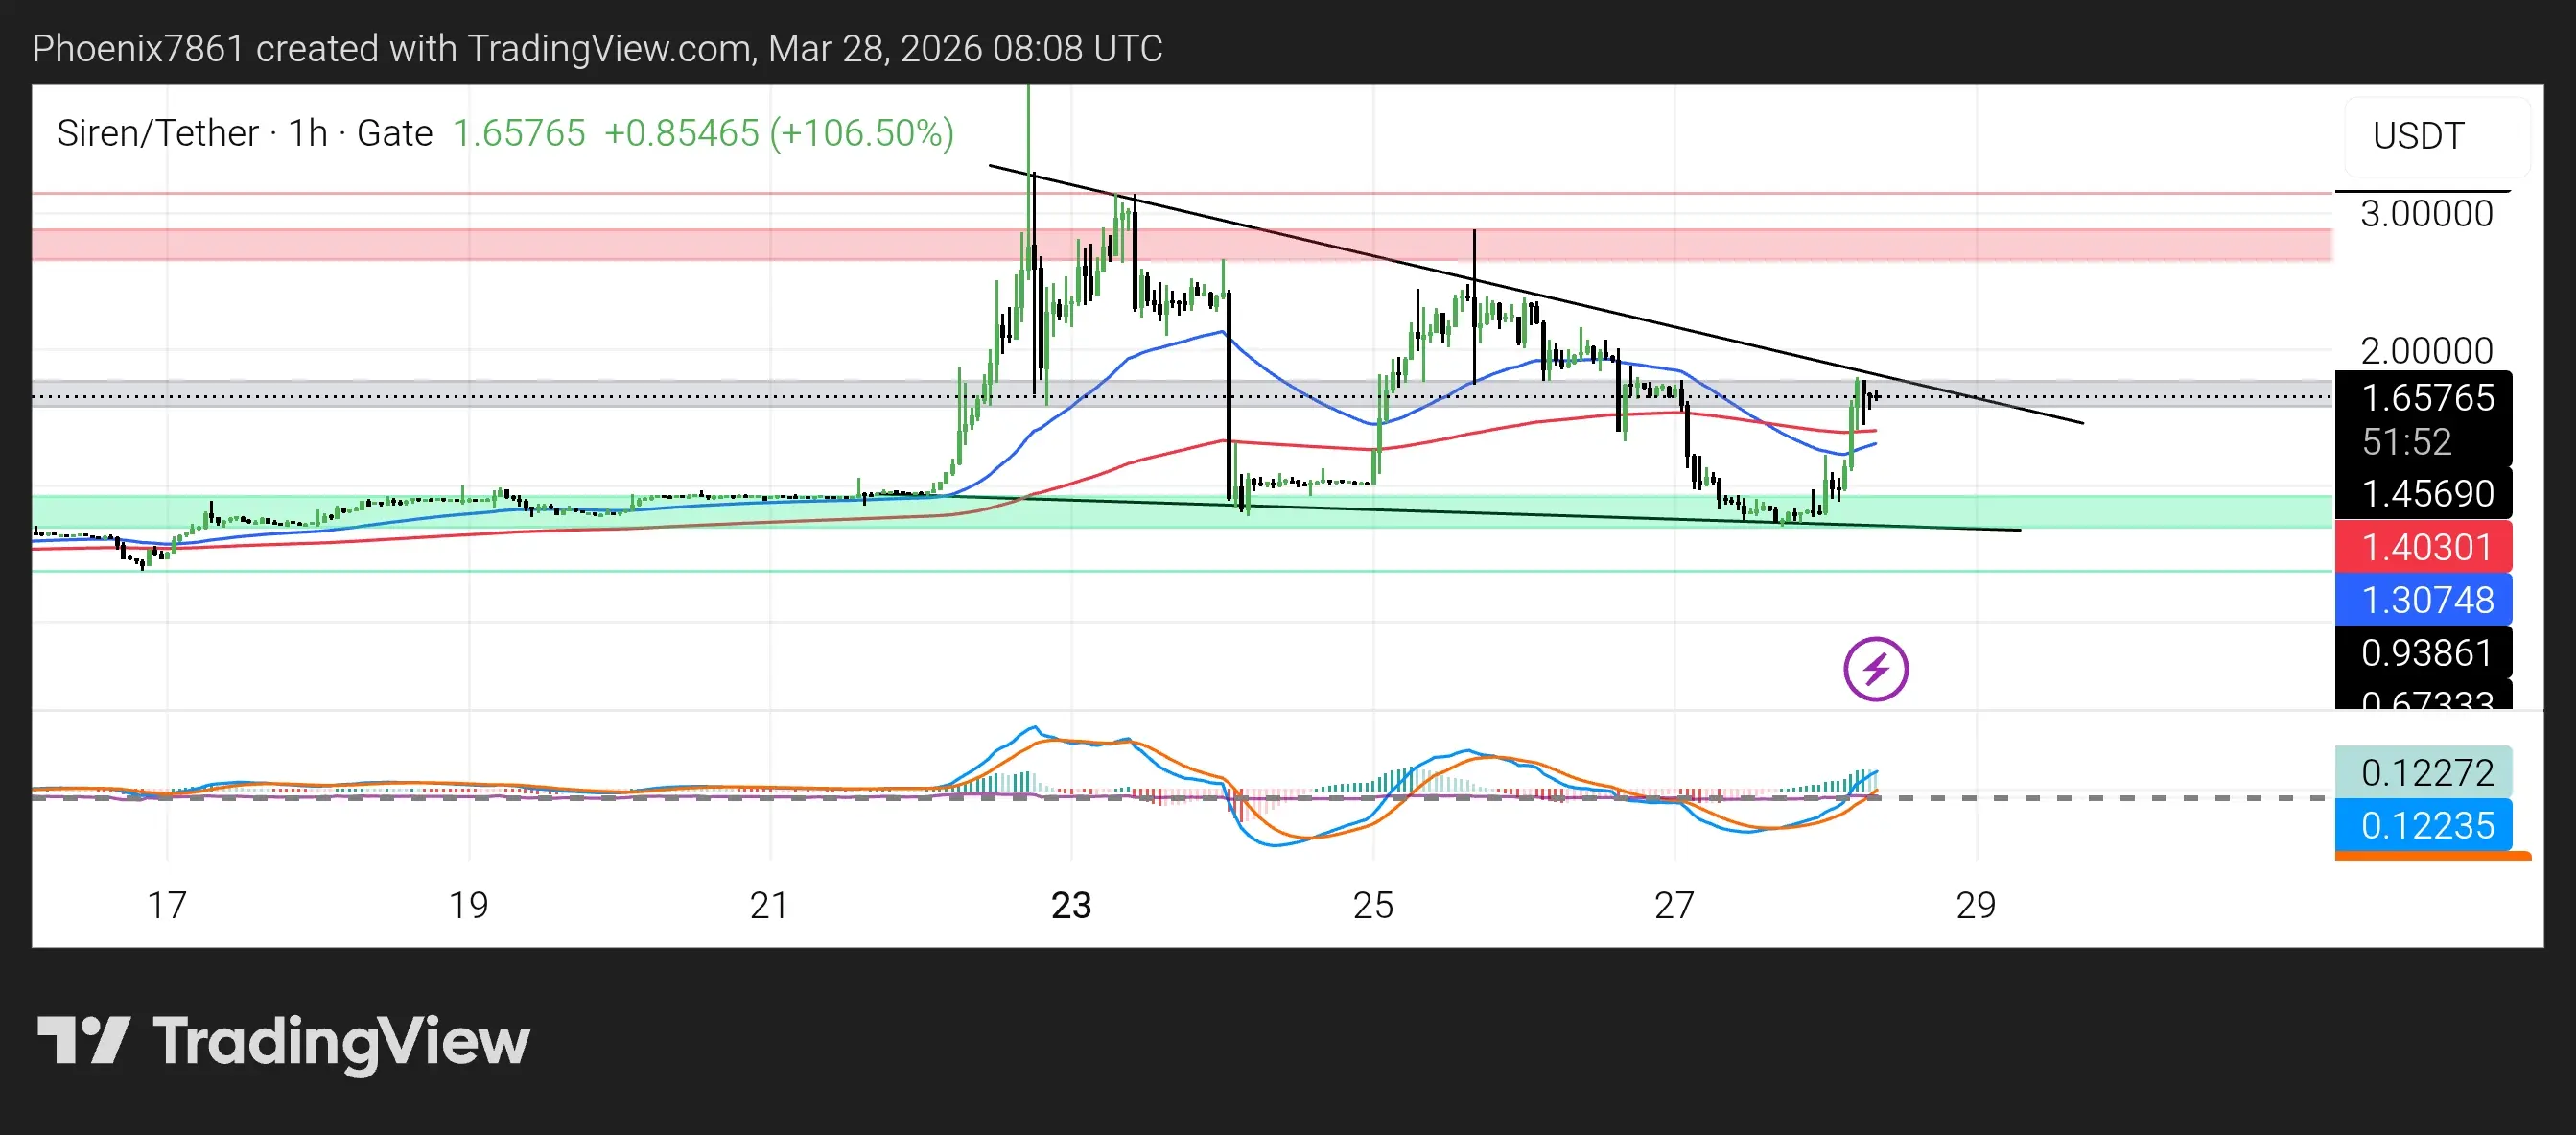Click the TradingView logo icon at bottom
Viewport: 2576px width, 1135px height.
tap(84, 1040)
